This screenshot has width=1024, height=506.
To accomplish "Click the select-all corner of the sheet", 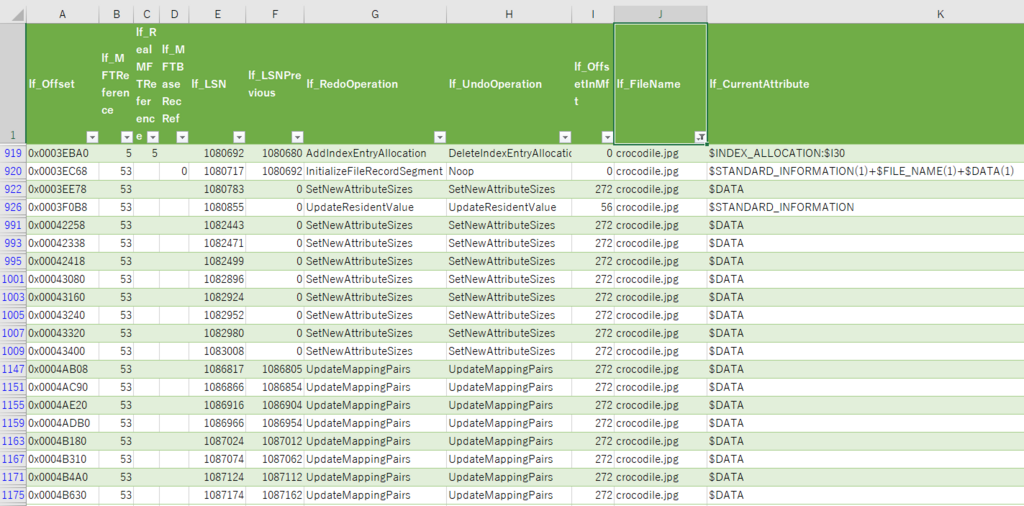I will (x=13, y=14).
